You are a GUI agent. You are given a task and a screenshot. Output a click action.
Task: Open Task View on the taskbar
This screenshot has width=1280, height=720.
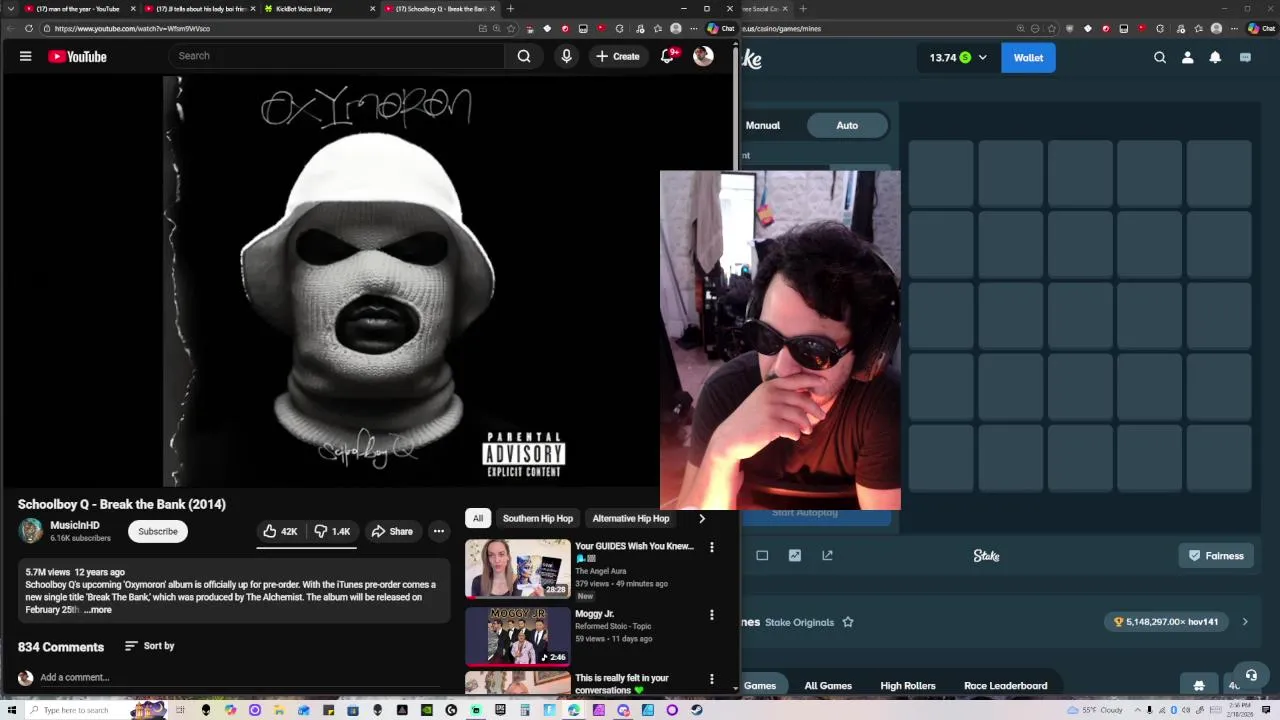pyautogui.click(x=181, y=710)
